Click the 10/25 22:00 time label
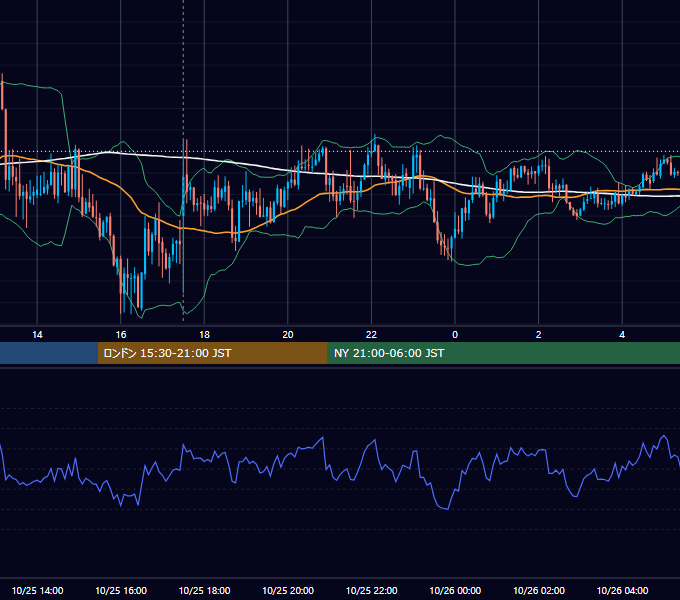680x600 pixels. point(371,590)
